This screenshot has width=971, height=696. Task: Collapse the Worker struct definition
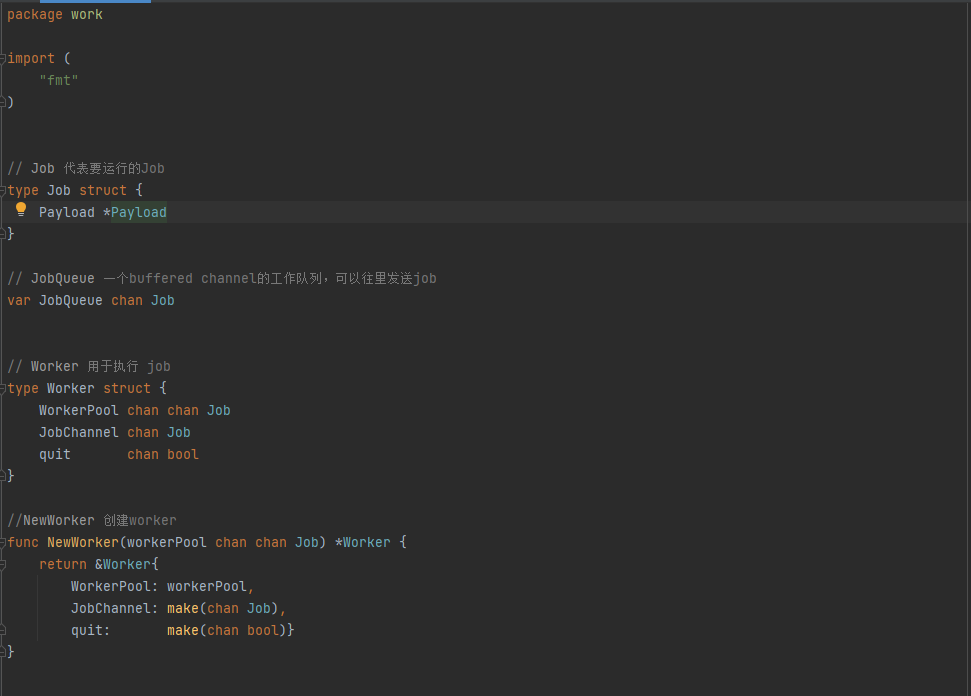(4, 388)
